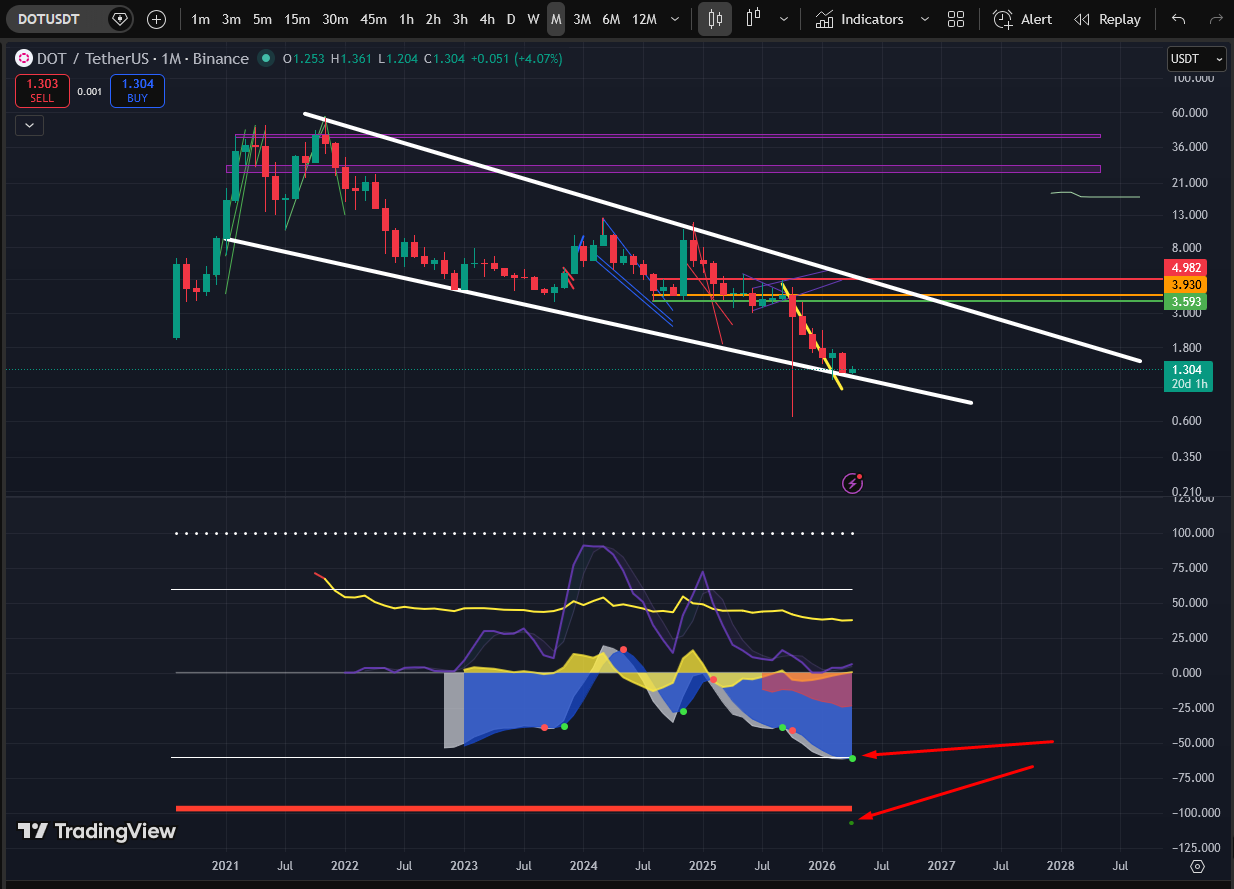Select the 5m timeframe

tap(262, 19)
